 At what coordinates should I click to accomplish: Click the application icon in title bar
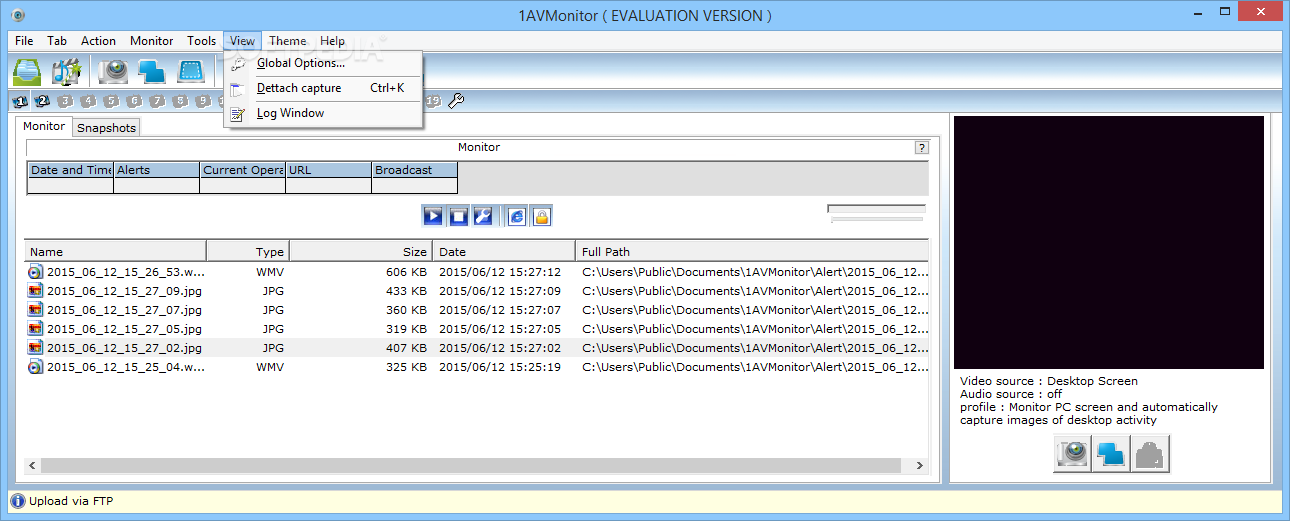point(16,15)
